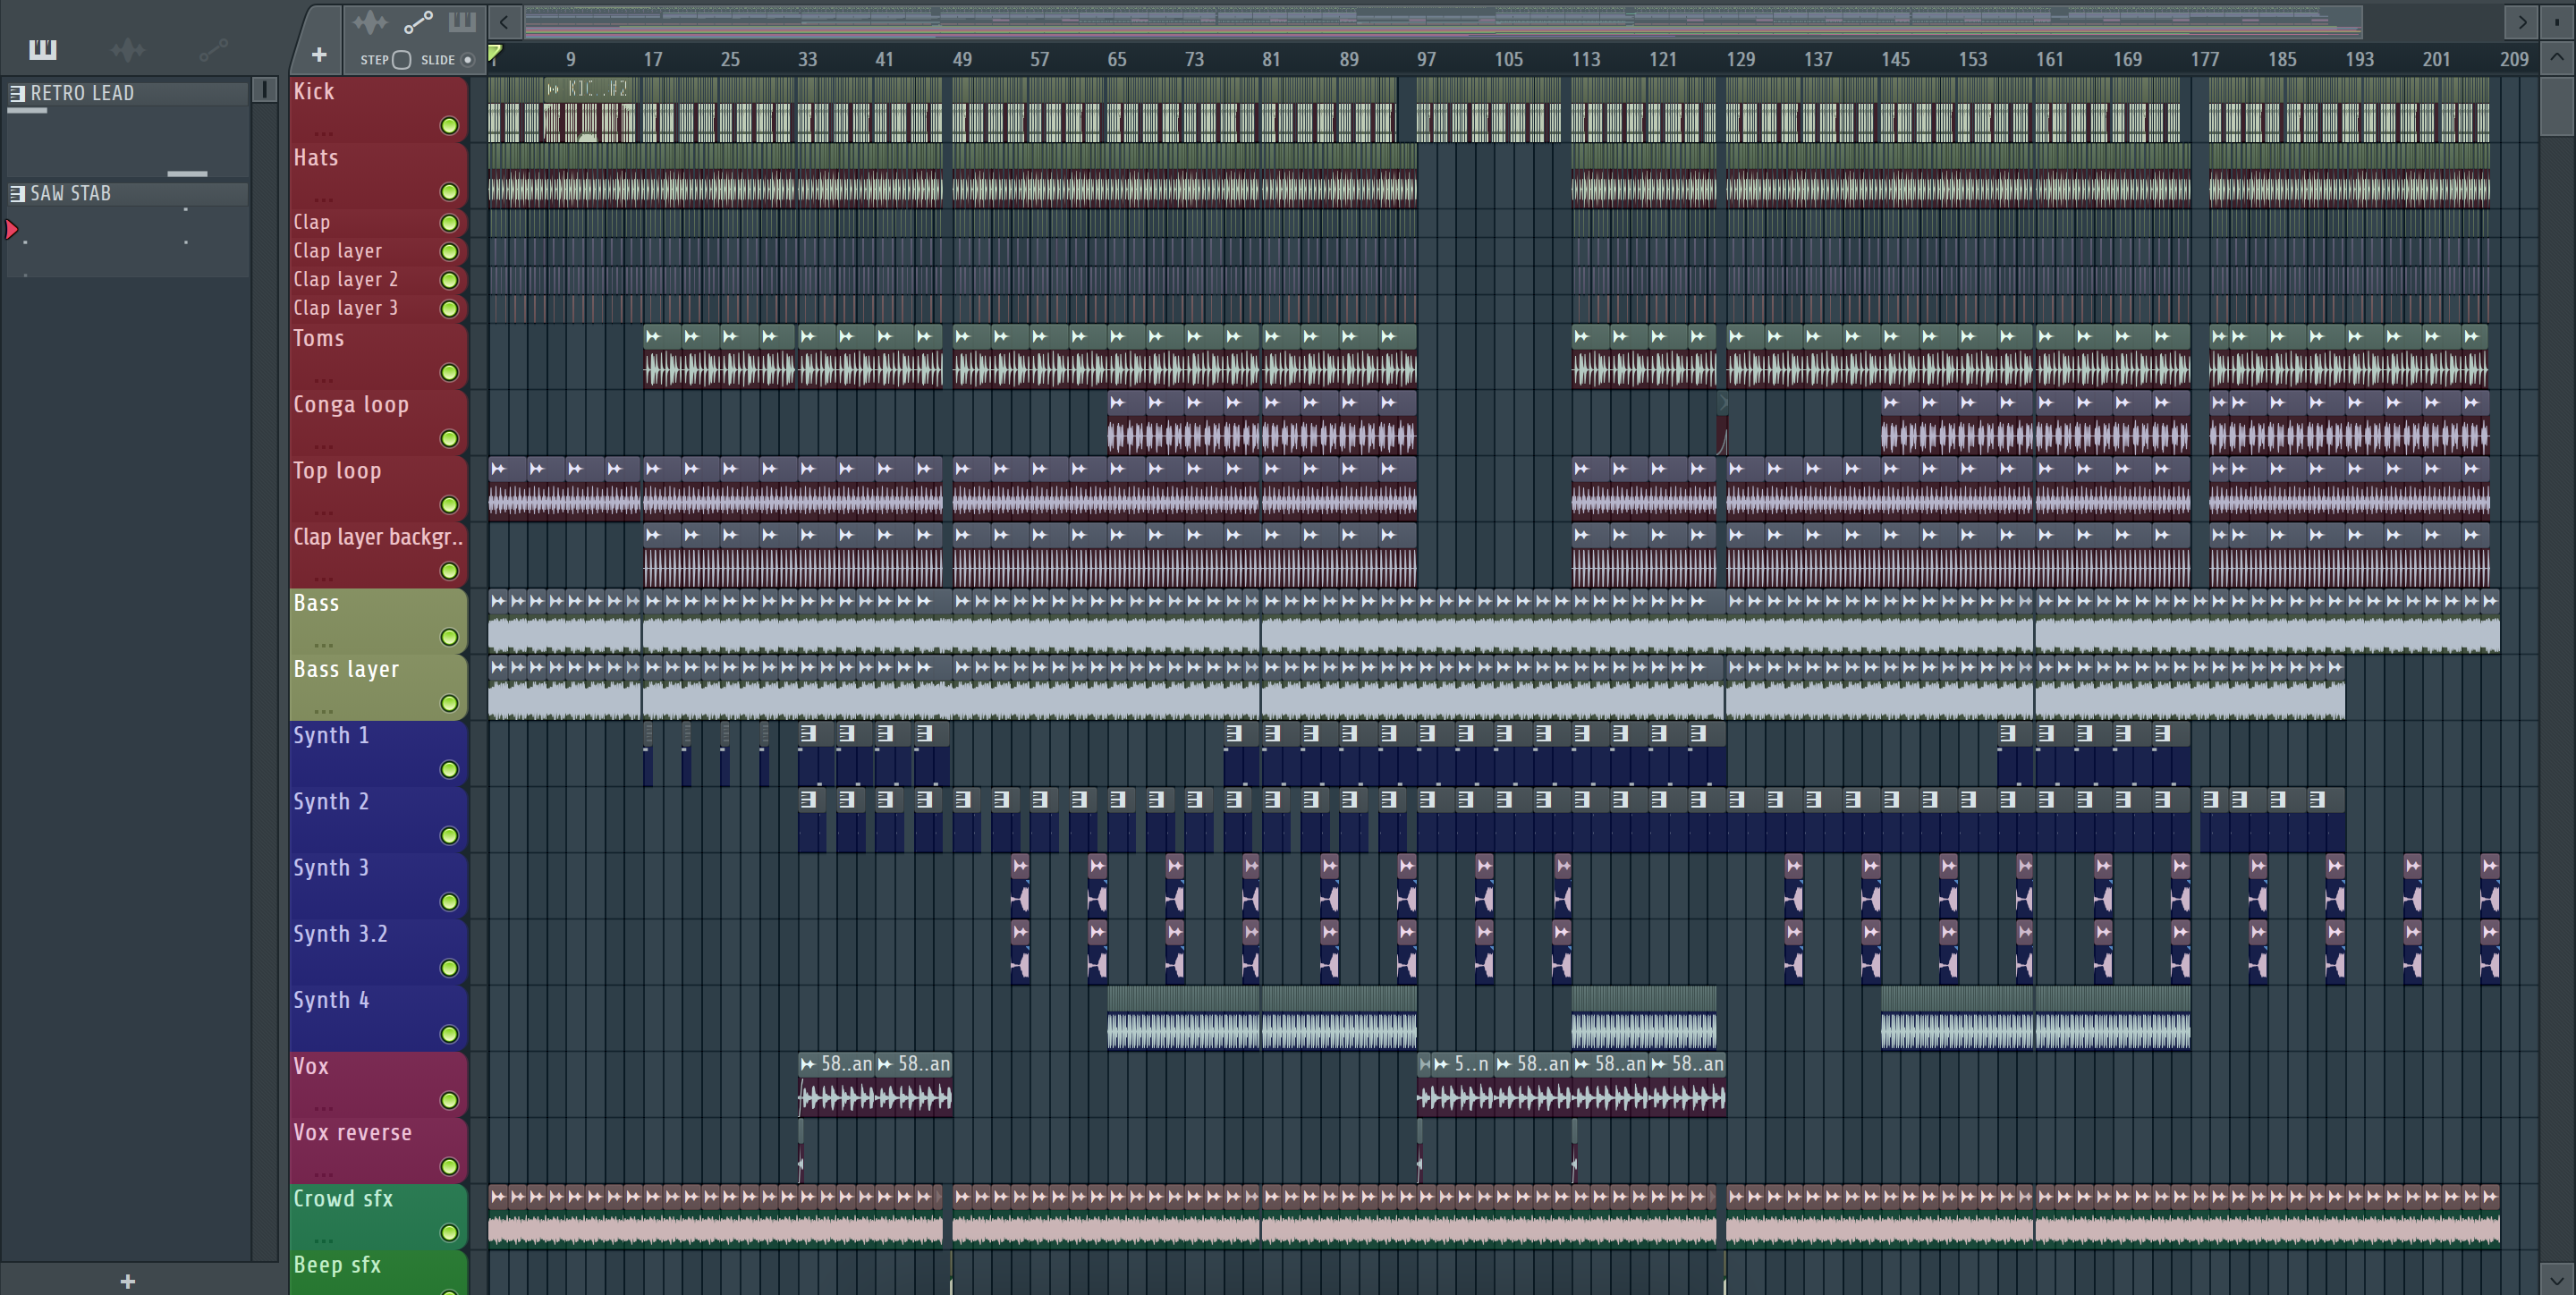Open the first Conga loop clip menu

click(1117, 403)
